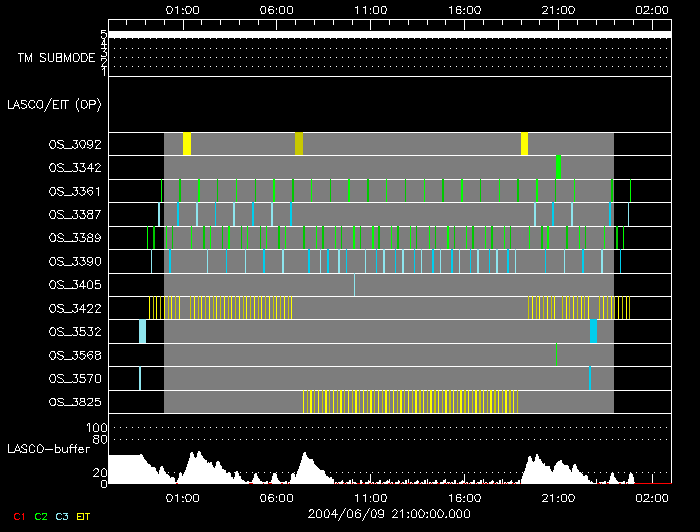700x532 pixels.
Task: Click the green marker in OS_3568 row
Action: pyautogui.click(x=556, y=354)
